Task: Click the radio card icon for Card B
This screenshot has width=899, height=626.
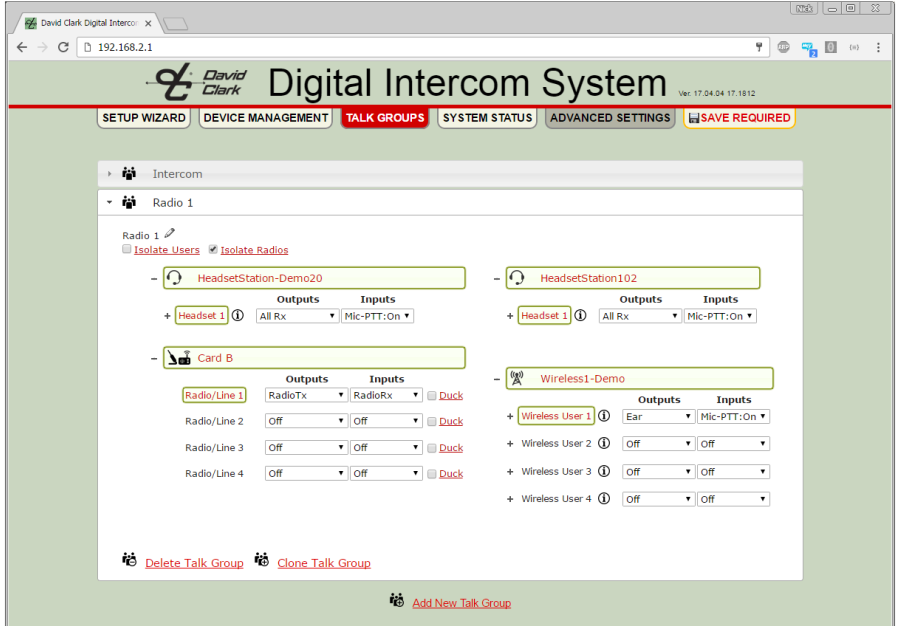Action: point(179,358)
